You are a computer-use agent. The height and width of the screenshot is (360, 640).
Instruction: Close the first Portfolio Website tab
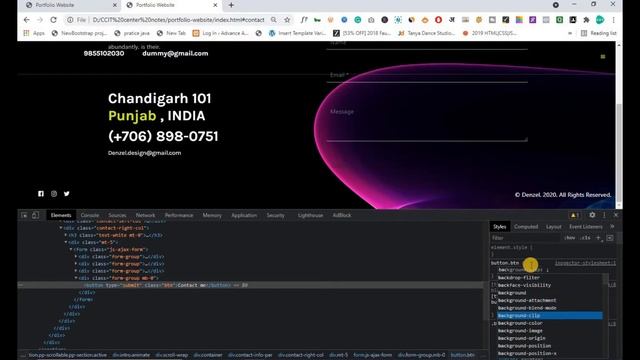click(x=115, y=5)
